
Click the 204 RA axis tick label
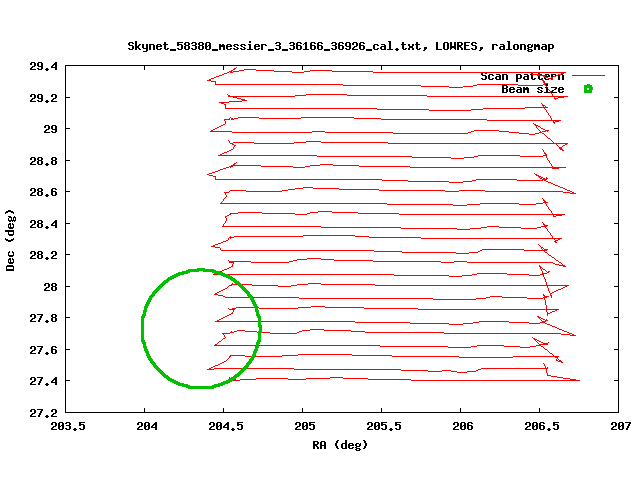click(x=147, y=426)
